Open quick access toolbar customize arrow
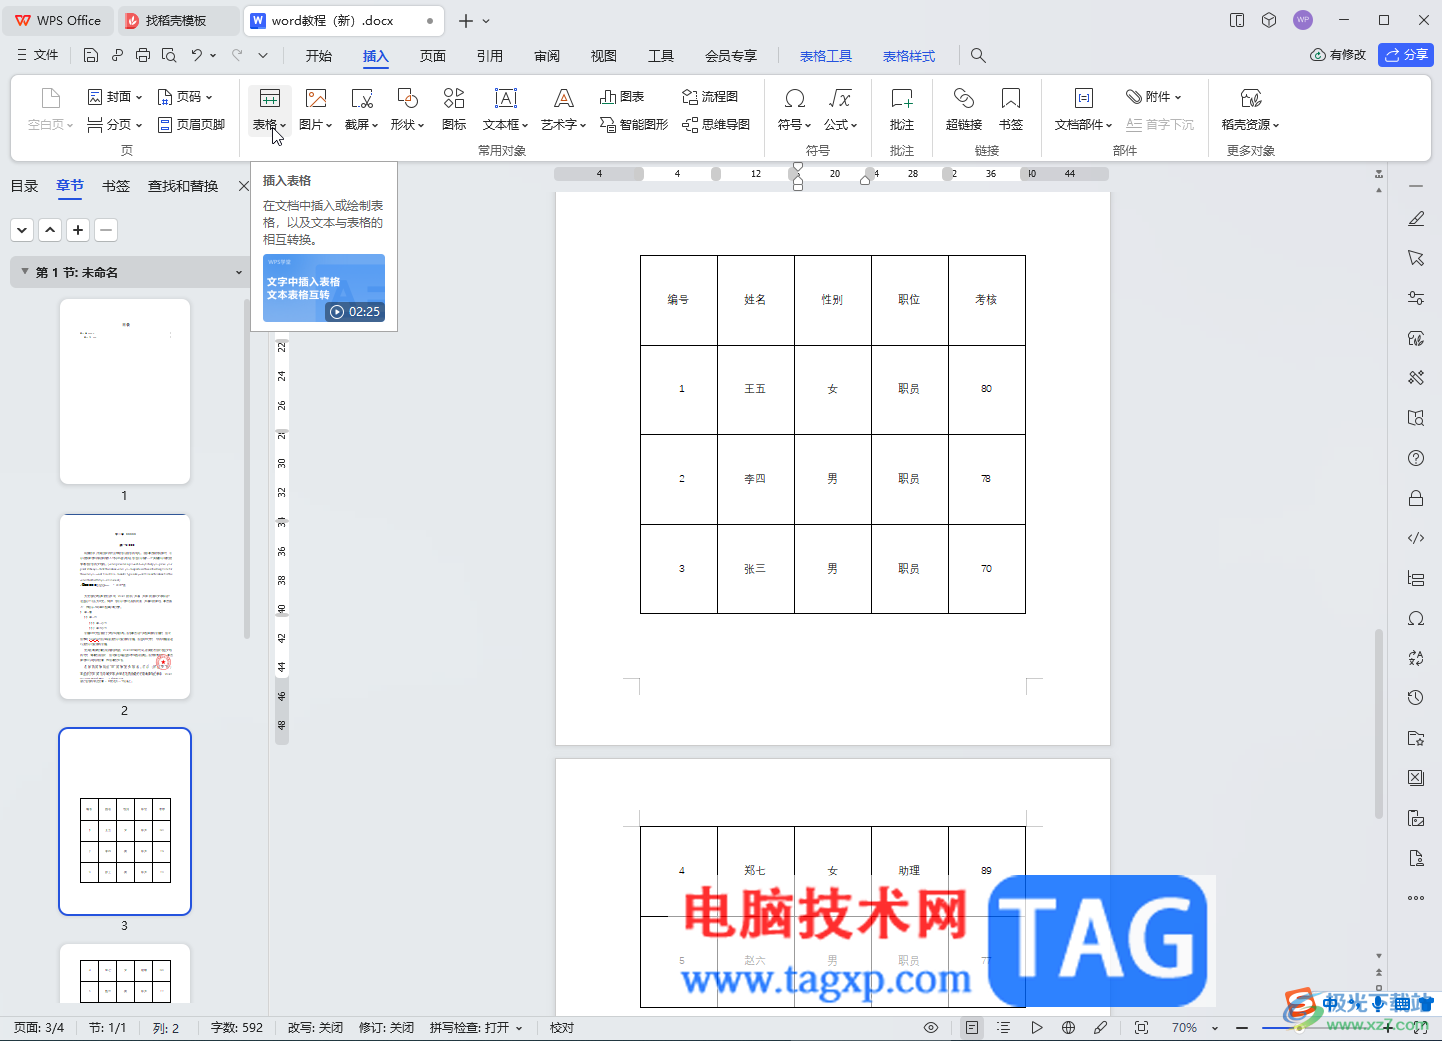 [x=263, y=55]
